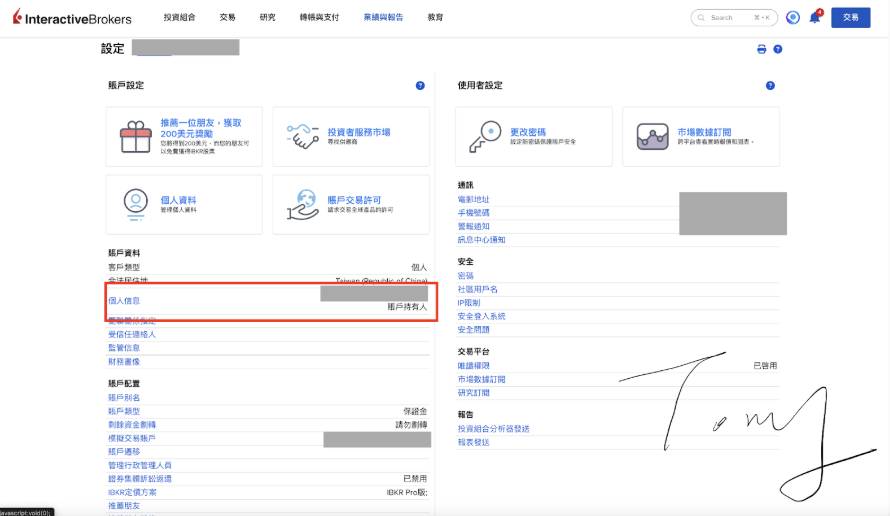The image size is (890, 516).
Task: Open the 證券集體訴訟返還 link
Action: 140,479
